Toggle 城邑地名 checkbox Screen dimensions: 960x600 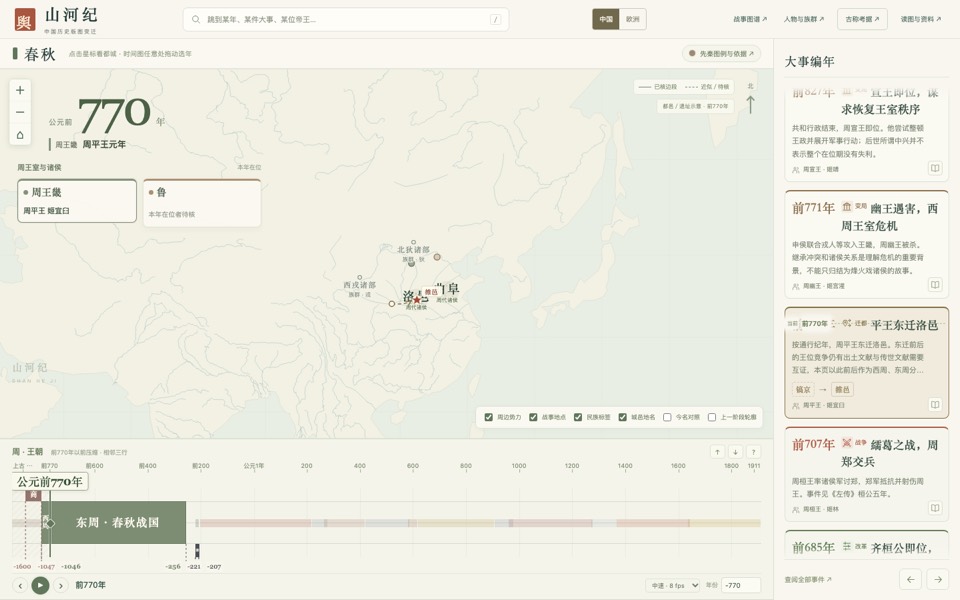point(623,417)
